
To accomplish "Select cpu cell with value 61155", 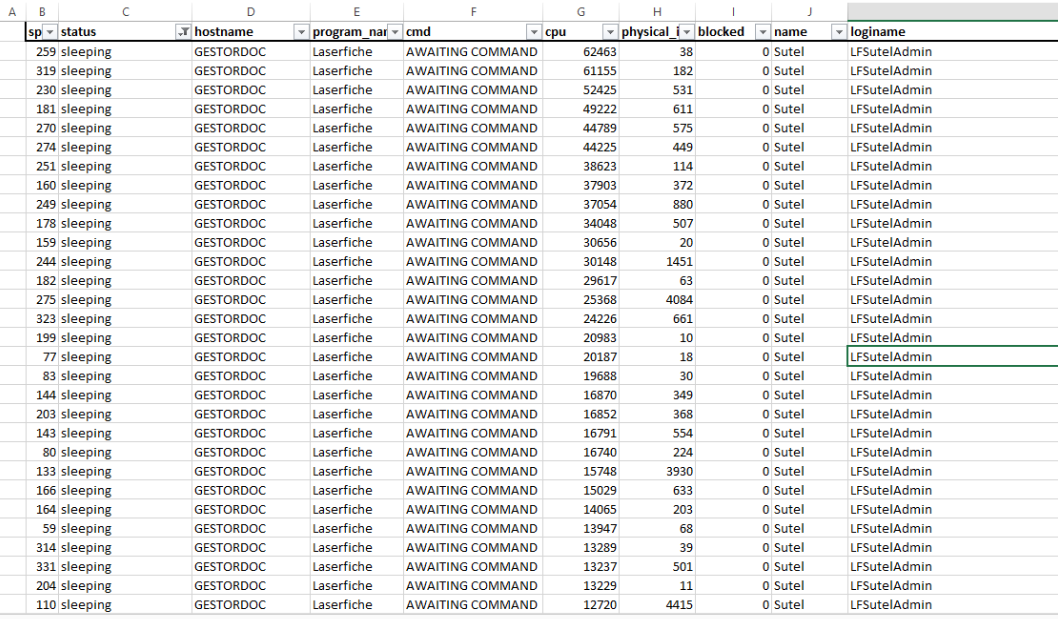I will (x=581, y=71).
